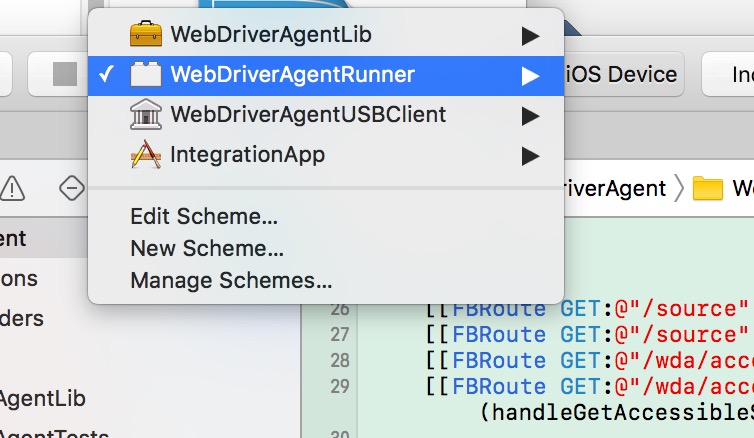Stop the running task with the square button
This screenshot has width=754, height=438.
[x=65, y=75]
